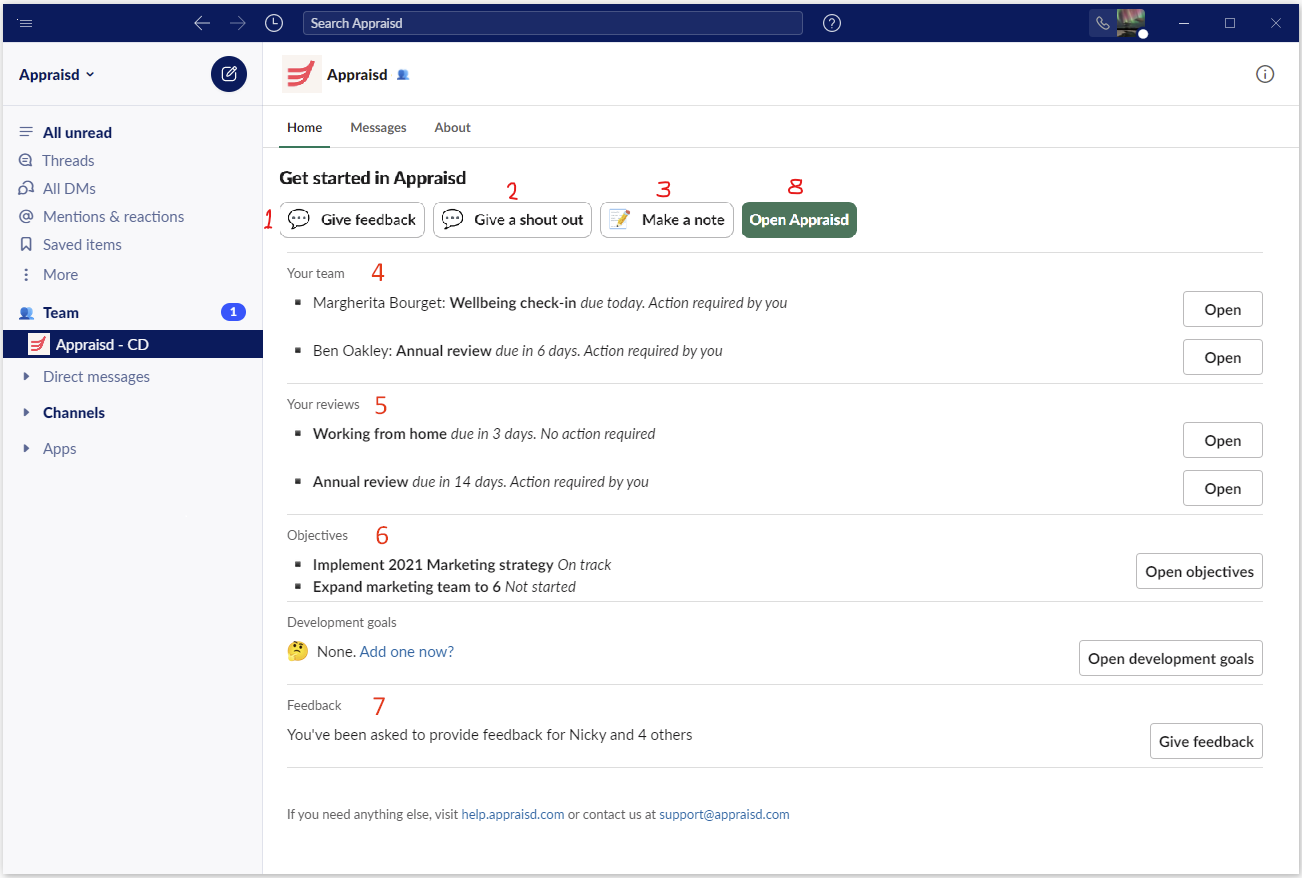
Task: Click Implement 2021 Marketing strategy objective
Action: [433, 564]
